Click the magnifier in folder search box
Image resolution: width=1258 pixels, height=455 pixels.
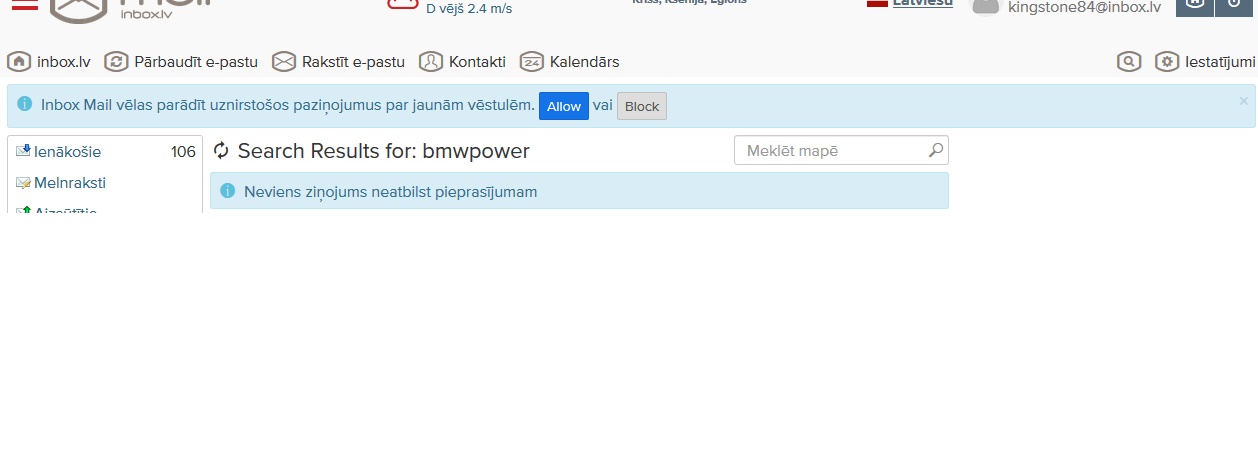pos(935,151)
